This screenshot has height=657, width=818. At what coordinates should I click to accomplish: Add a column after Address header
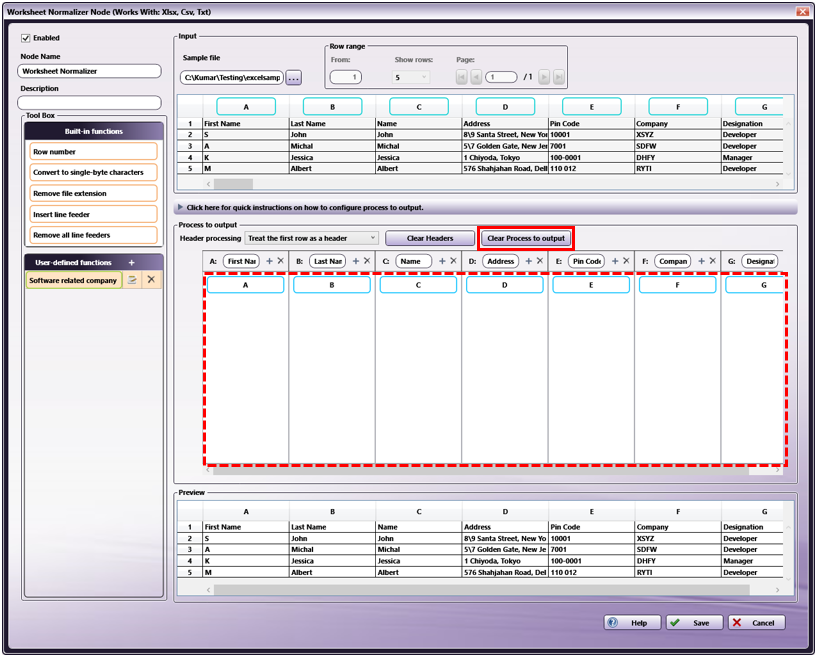528,261
